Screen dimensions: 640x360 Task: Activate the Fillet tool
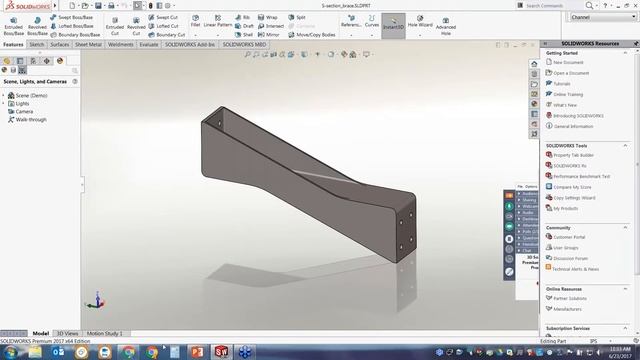tap(196, 21)
